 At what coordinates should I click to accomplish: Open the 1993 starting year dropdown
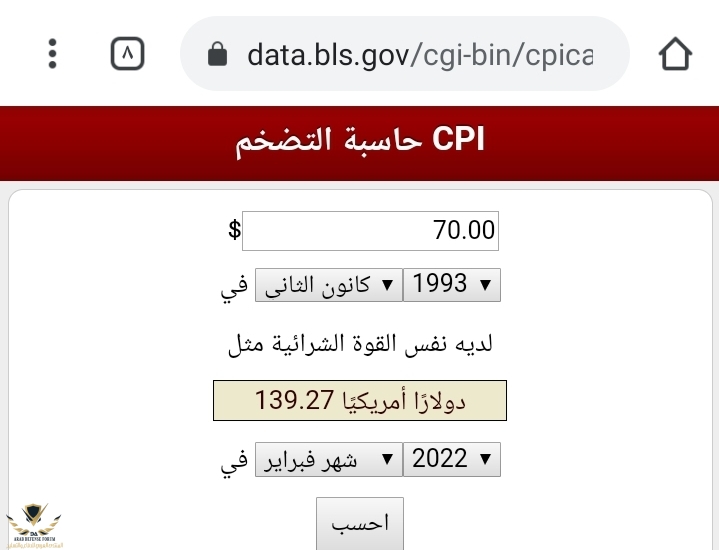pyautogui.click(x=451, y=285)
